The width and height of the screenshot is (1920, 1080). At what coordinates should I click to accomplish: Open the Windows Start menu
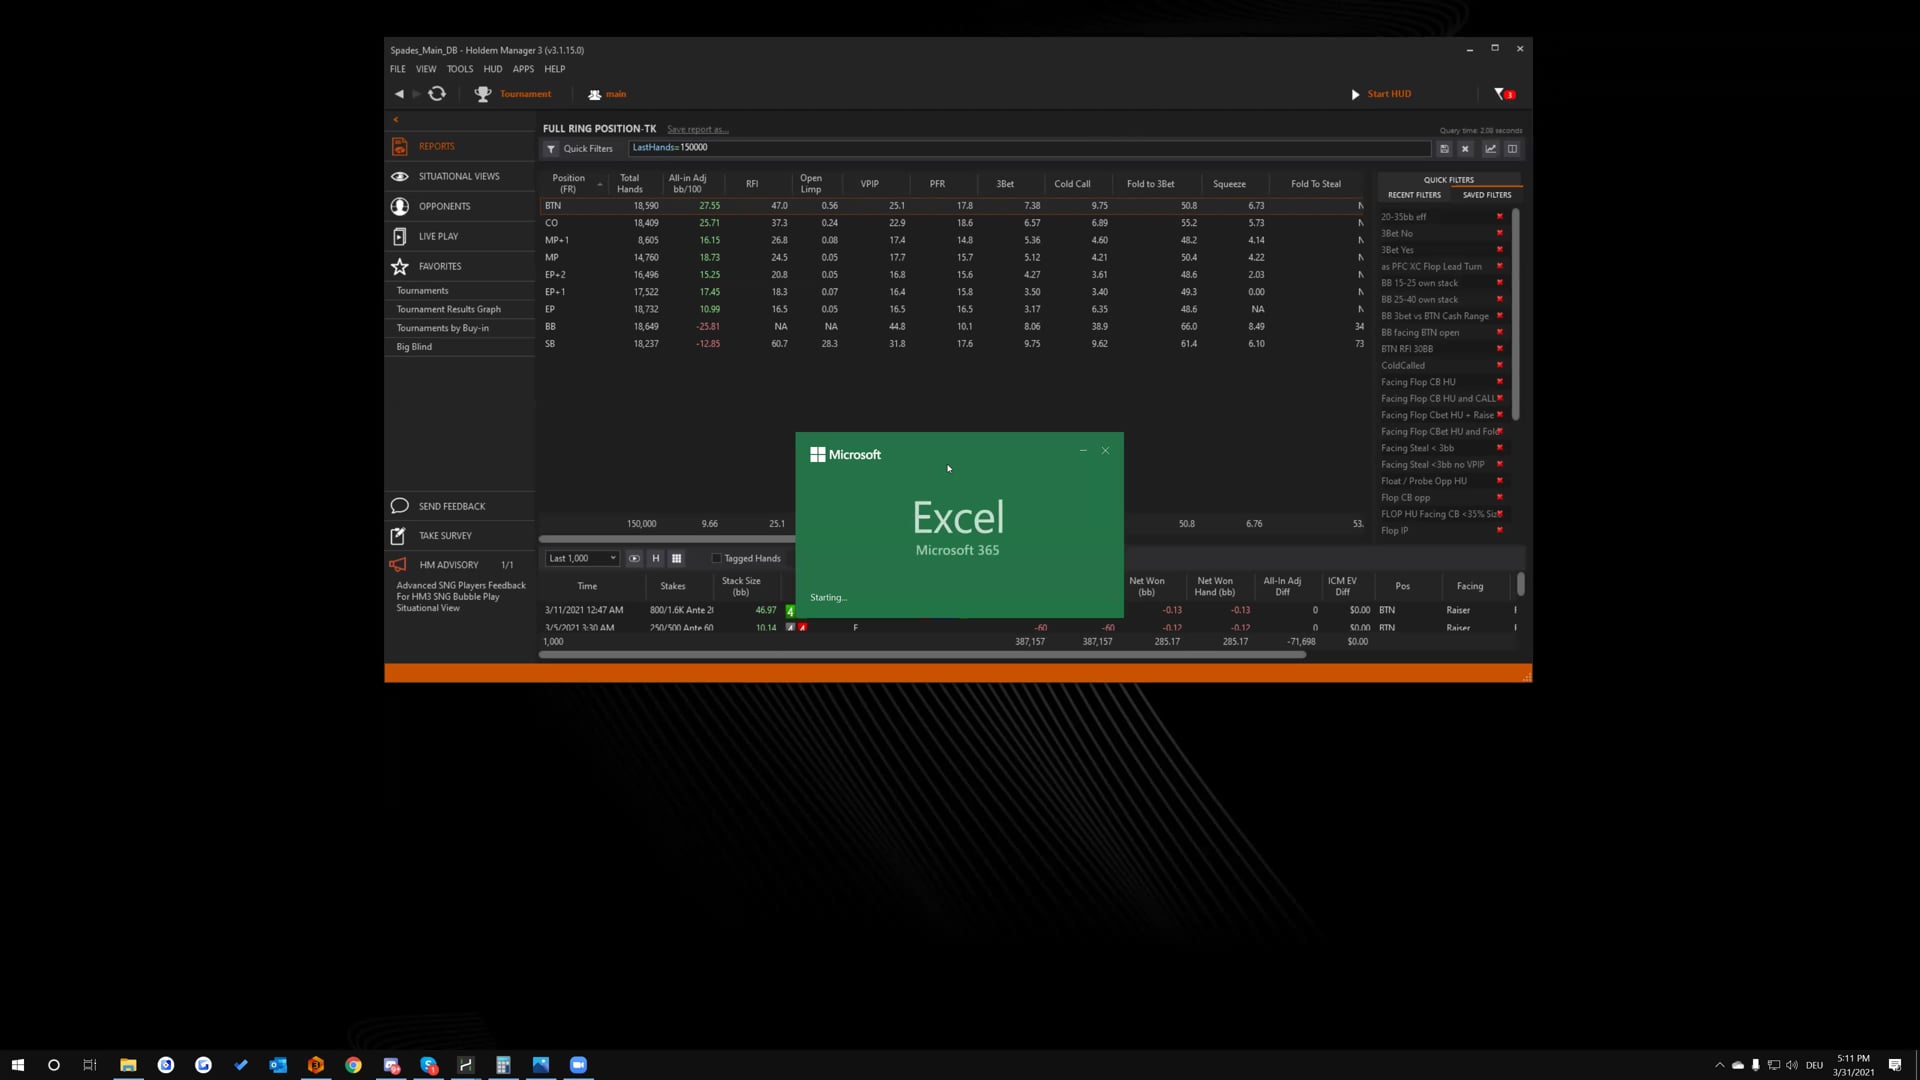(x=17, y=1065)
